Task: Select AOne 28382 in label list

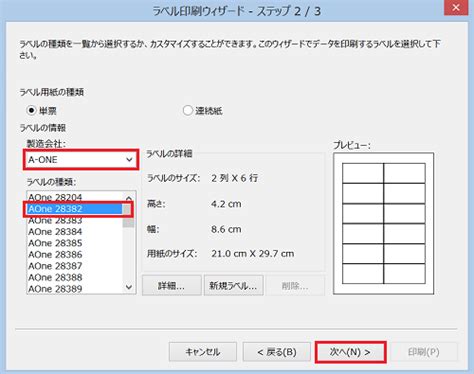Action: pos(75,209)
